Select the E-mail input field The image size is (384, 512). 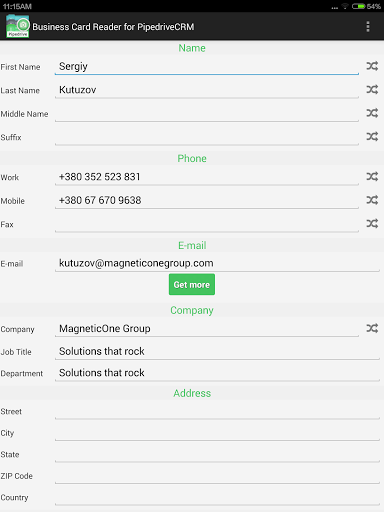point(217,263)
